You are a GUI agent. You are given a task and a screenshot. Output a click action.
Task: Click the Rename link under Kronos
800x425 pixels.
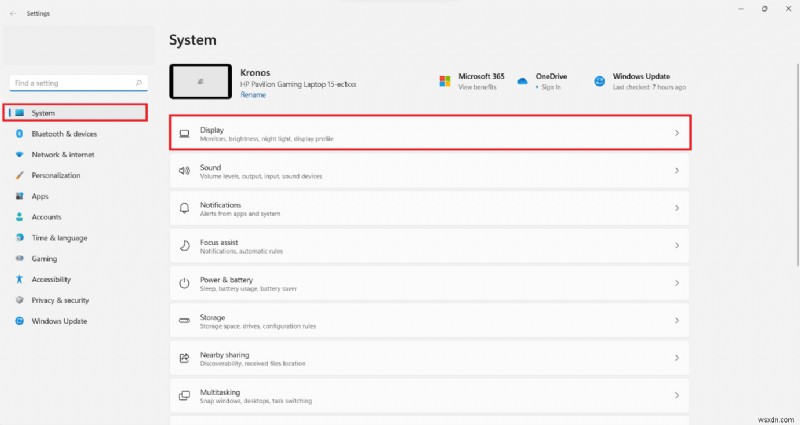point(253,95)
